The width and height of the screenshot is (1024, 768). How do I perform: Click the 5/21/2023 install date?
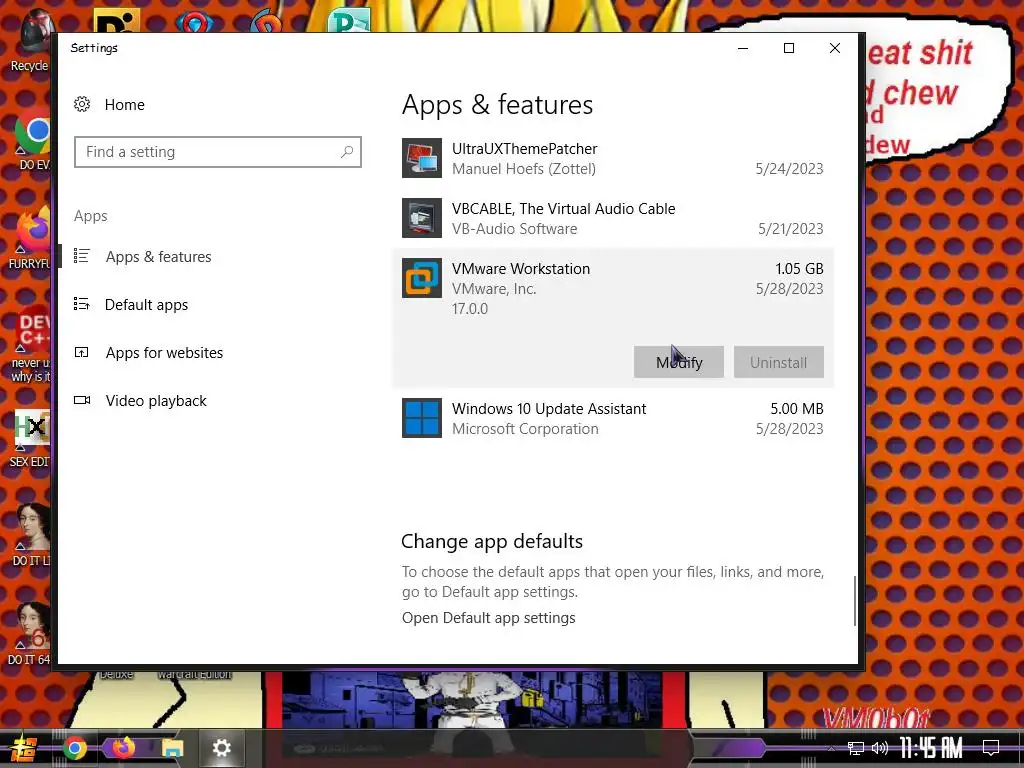pos(791,229)
